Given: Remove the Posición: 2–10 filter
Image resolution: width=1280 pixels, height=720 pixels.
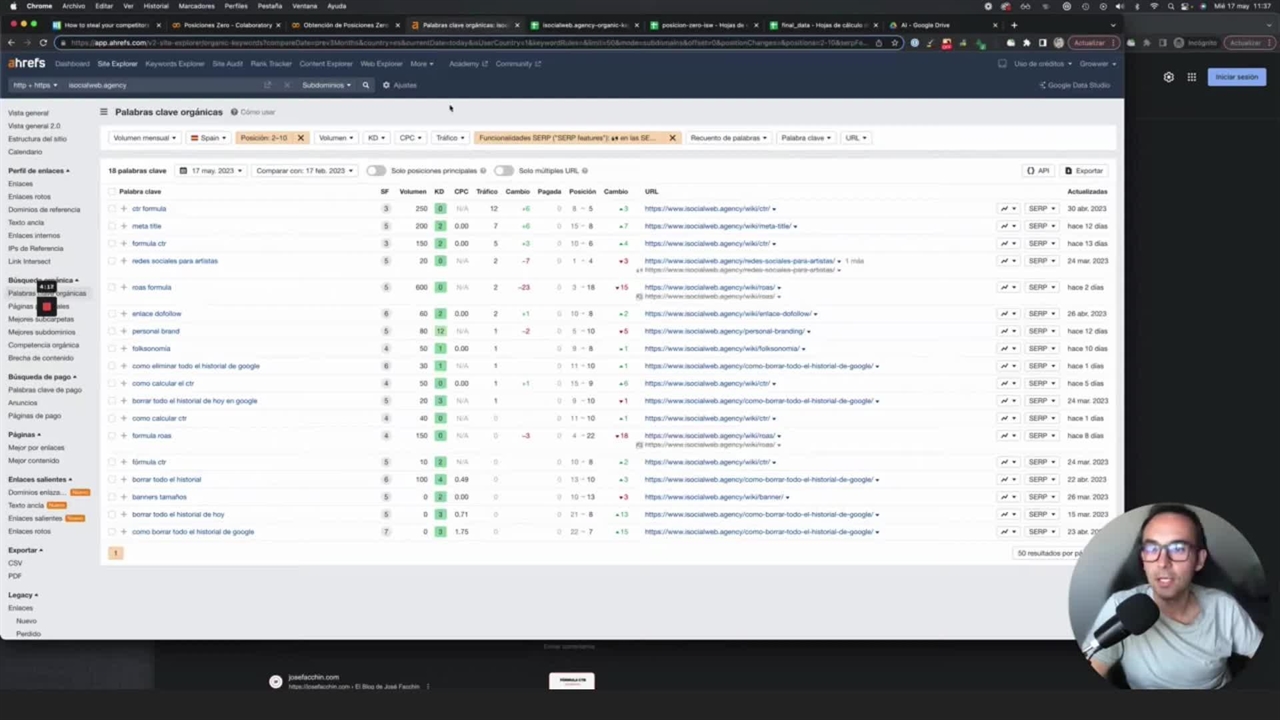Looking at the screenshot, I should 300,138.
